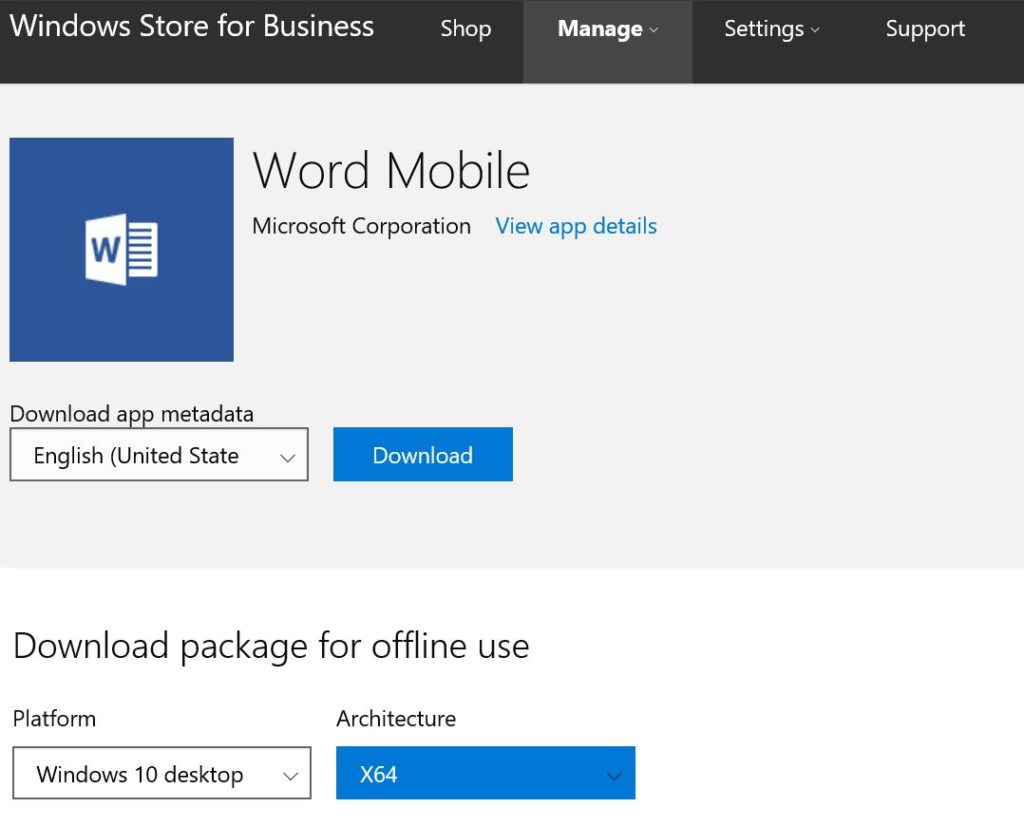Click the Word Mobile heading
Viewport: 1024px width, 826px height.
click(391, 170)
